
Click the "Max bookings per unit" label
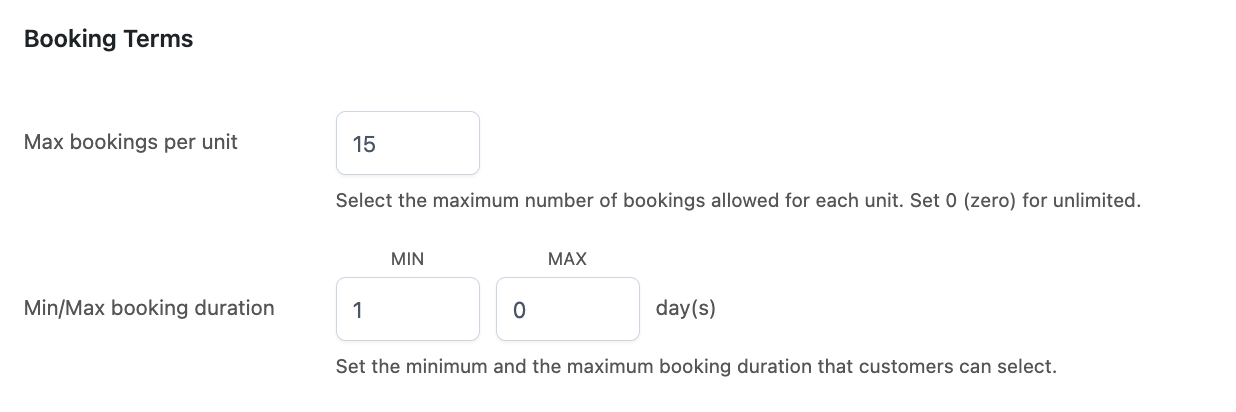[131, 142]
